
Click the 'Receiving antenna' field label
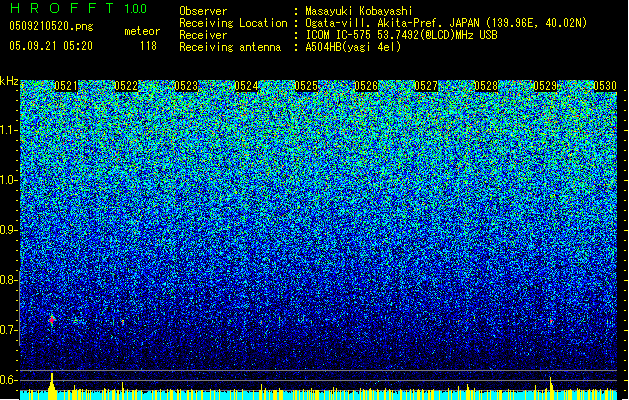(230, 47)
